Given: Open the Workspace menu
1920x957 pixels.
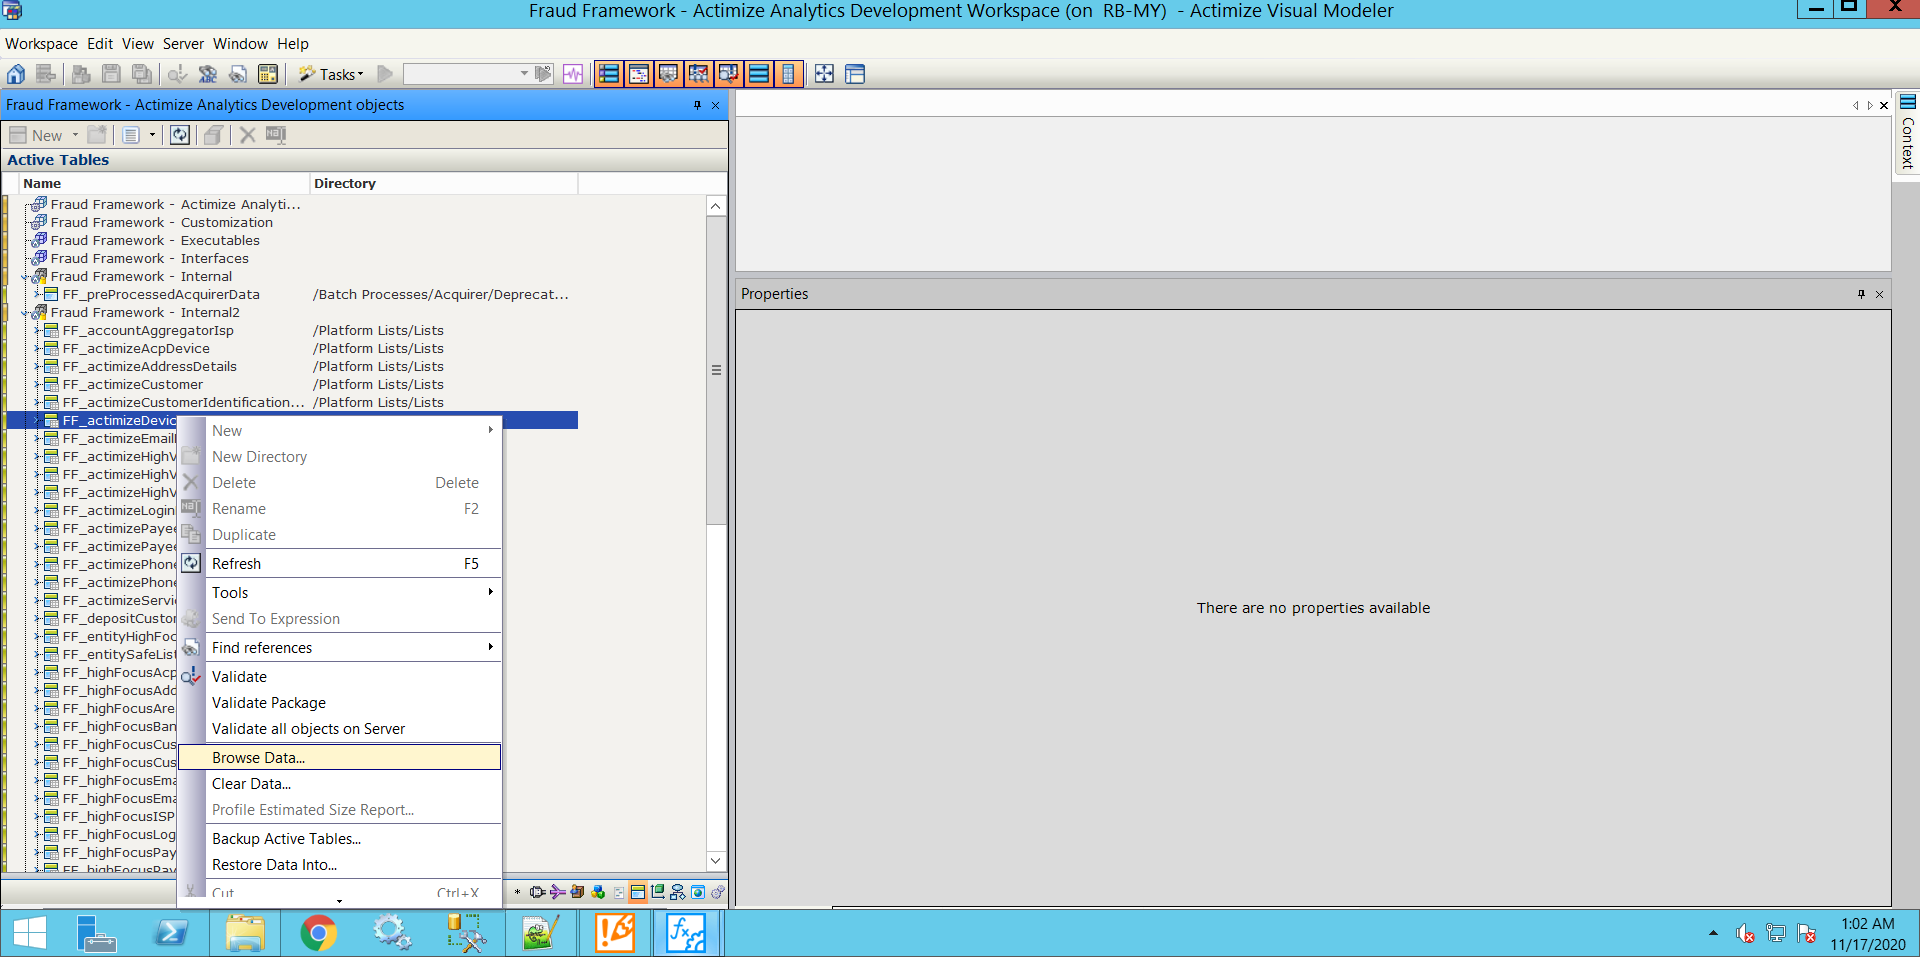Looking at the screenshot, I should coord(41,44).
